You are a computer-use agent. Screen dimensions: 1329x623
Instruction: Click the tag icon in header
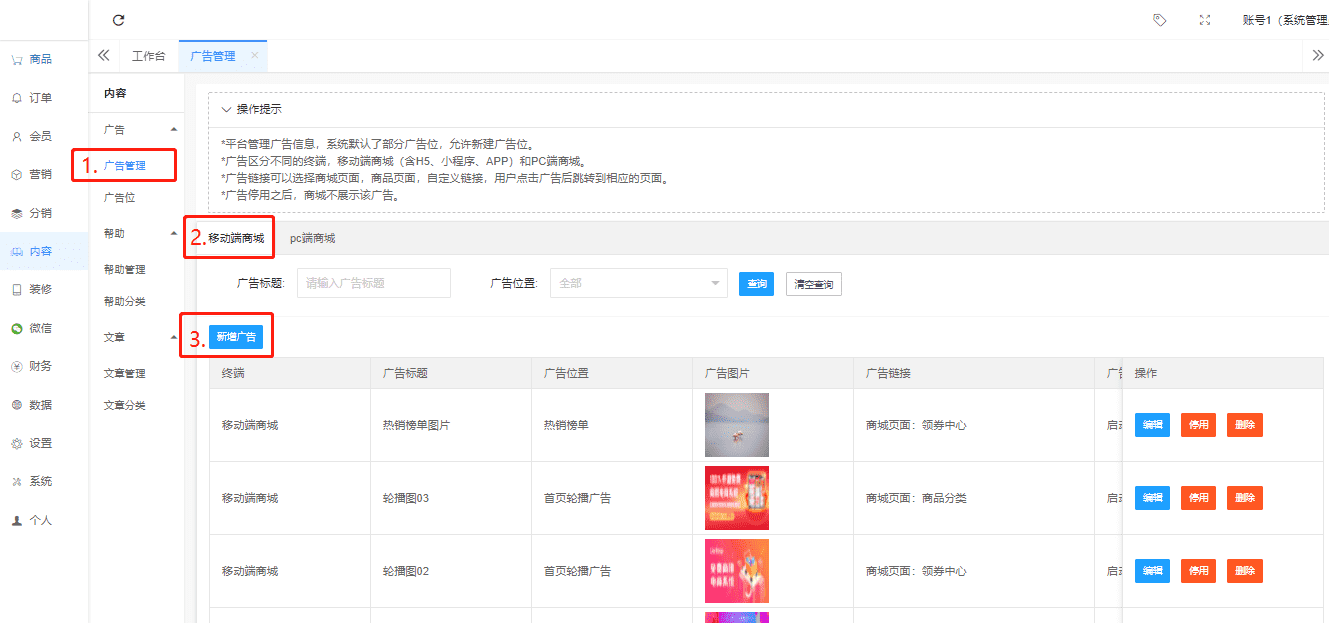point(1159,20)
